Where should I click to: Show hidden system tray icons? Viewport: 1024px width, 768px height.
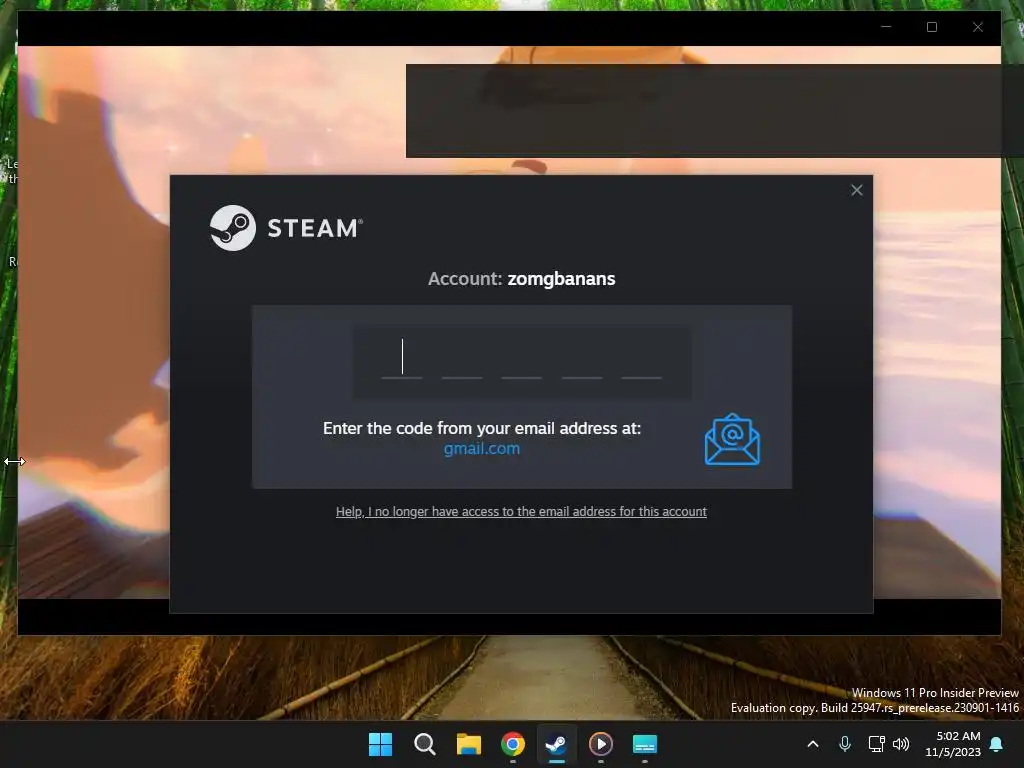click(x=813, y=744)
